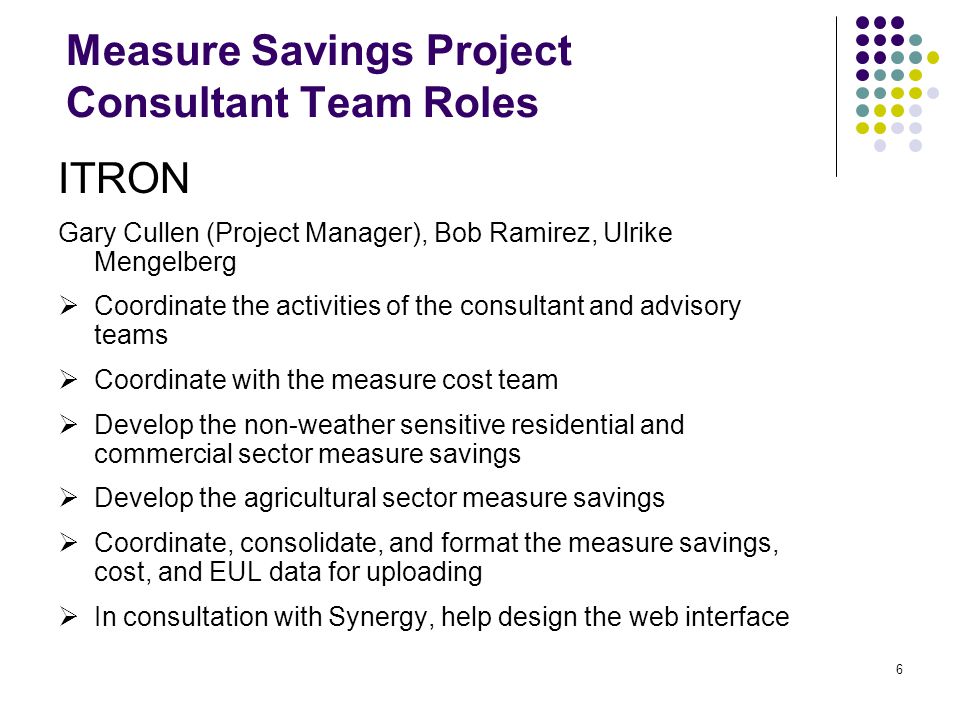This screenshot has width=960, height=720.
Task: Click the arrow bullet before 'In consultation with Synergy'
Action: [69, 617]
